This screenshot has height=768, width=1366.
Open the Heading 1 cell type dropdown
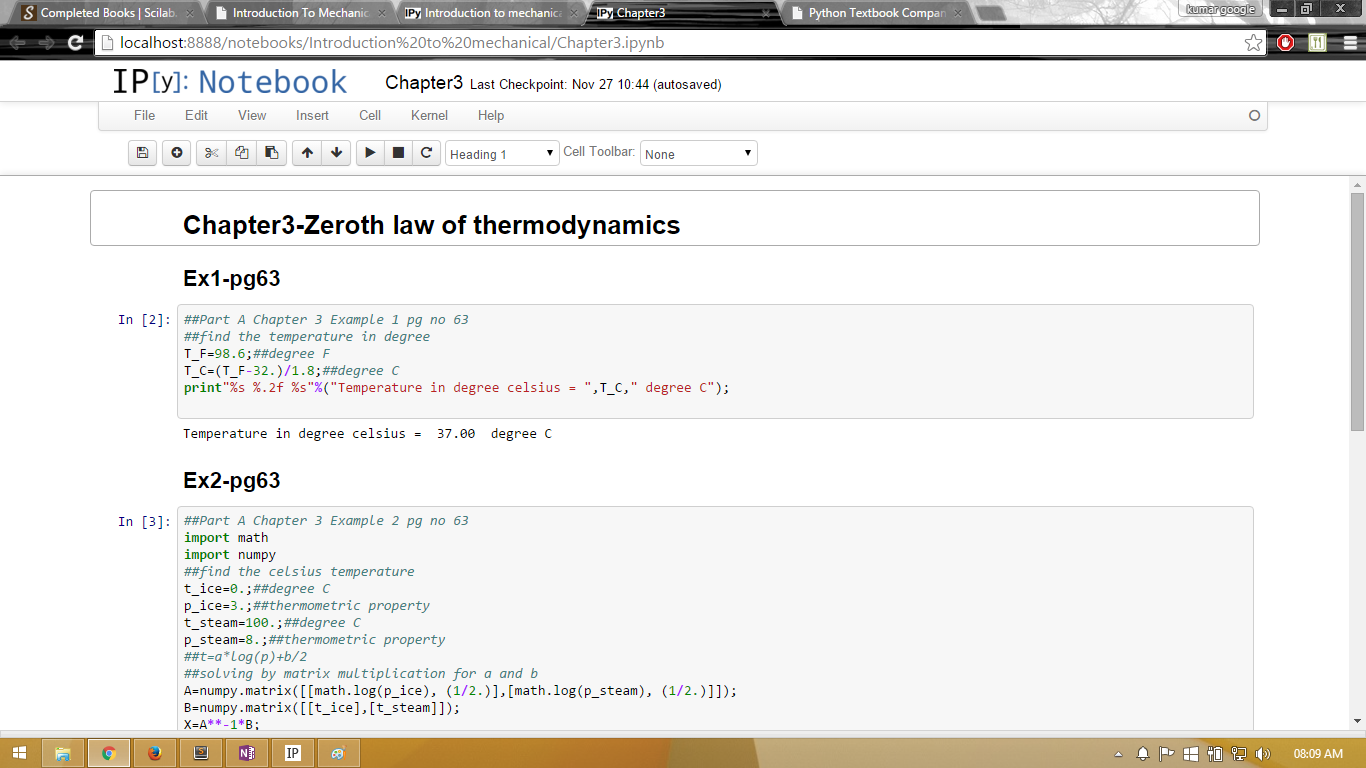point(502,154)
